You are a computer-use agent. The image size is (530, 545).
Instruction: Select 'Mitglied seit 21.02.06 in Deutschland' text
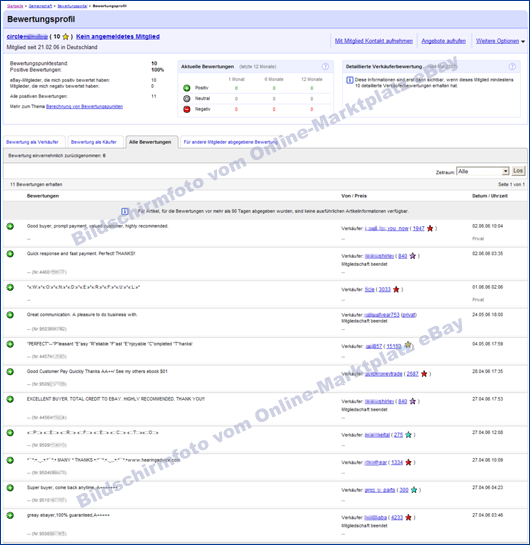[x=52, y=47]
